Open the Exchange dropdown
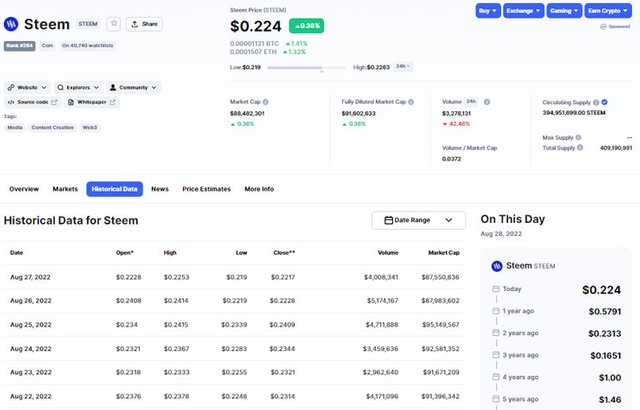Image resolution: width=640 pixels, height=410 pixels. pyautogui.click(x=523, y=11)
